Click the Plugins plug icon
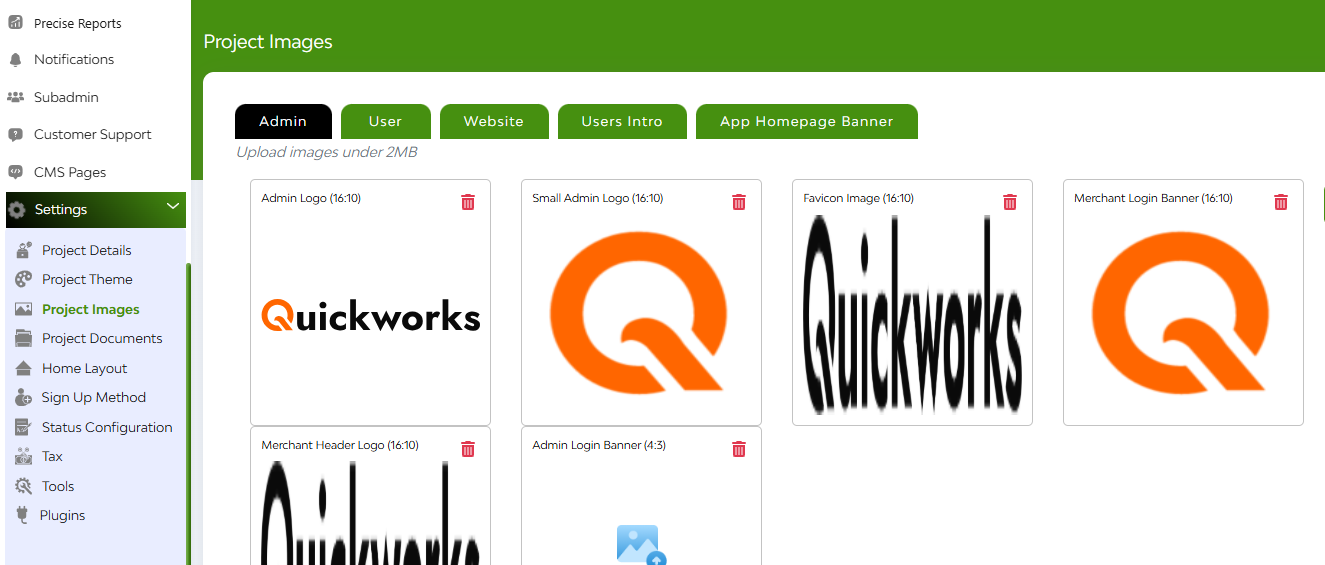Viewport: 1325px width, 565px height. pos(23,516)
